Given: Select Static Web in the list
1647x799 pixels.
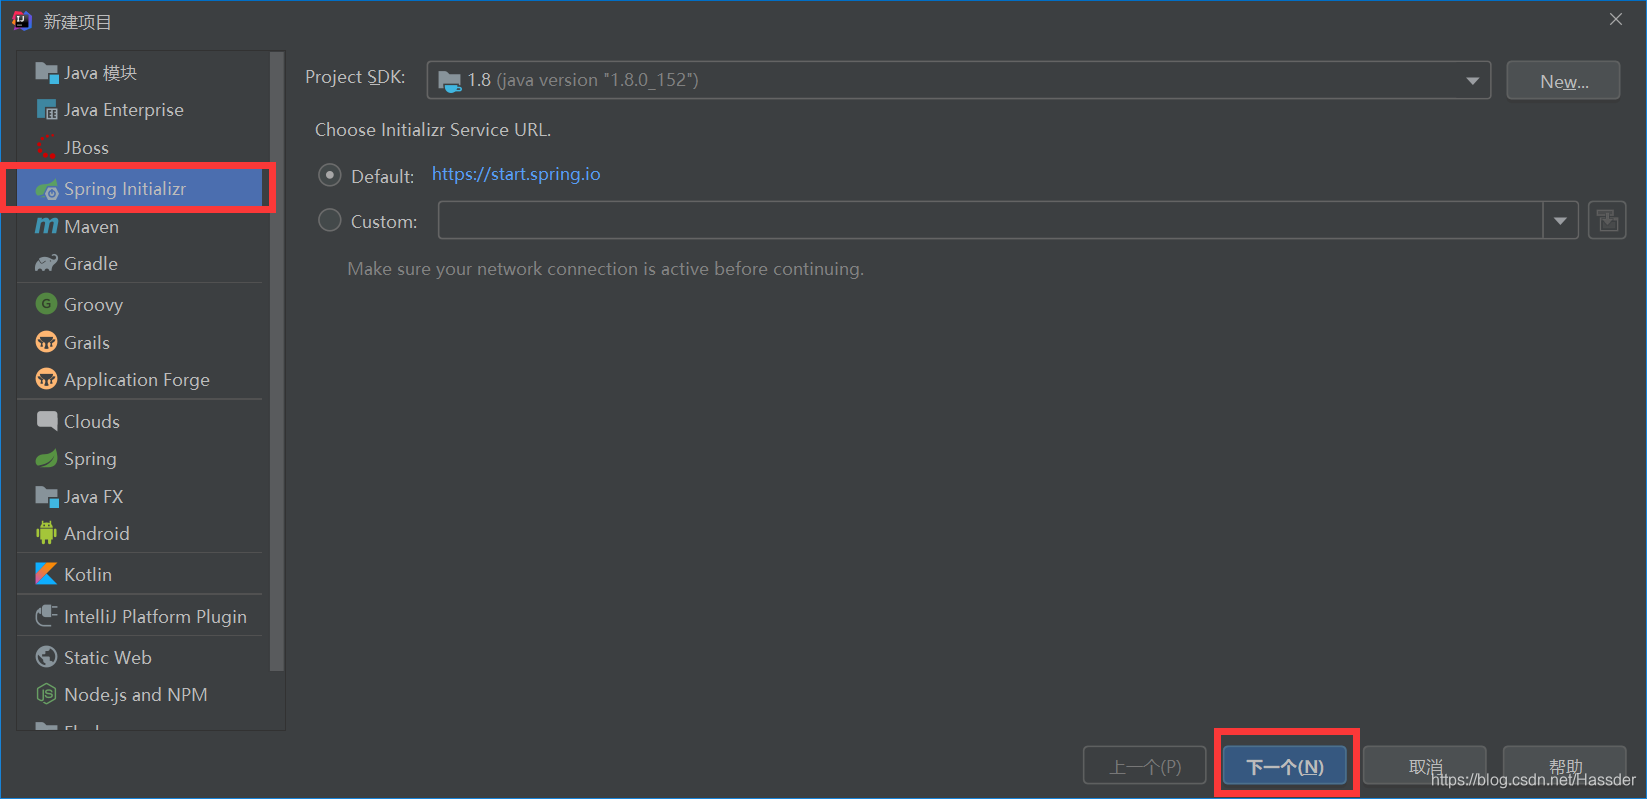Looking at the screenshot, I should [x=140, y=657].
